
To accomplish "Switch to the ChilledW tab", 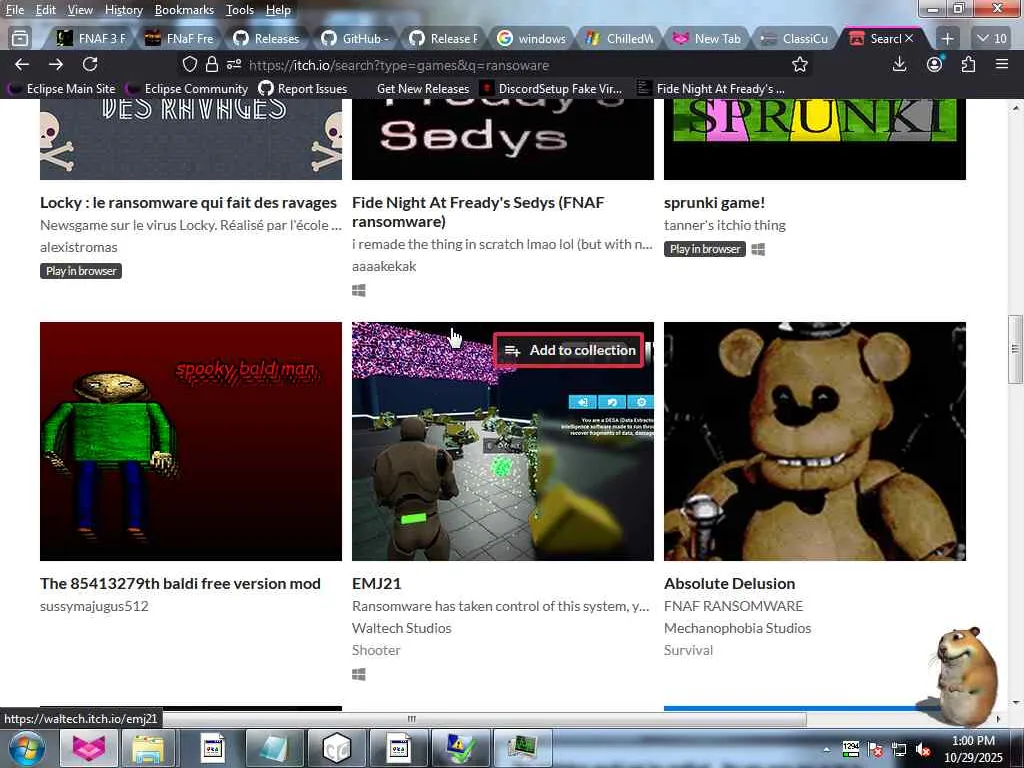I will pyautogui.click(x=619, y=39).
